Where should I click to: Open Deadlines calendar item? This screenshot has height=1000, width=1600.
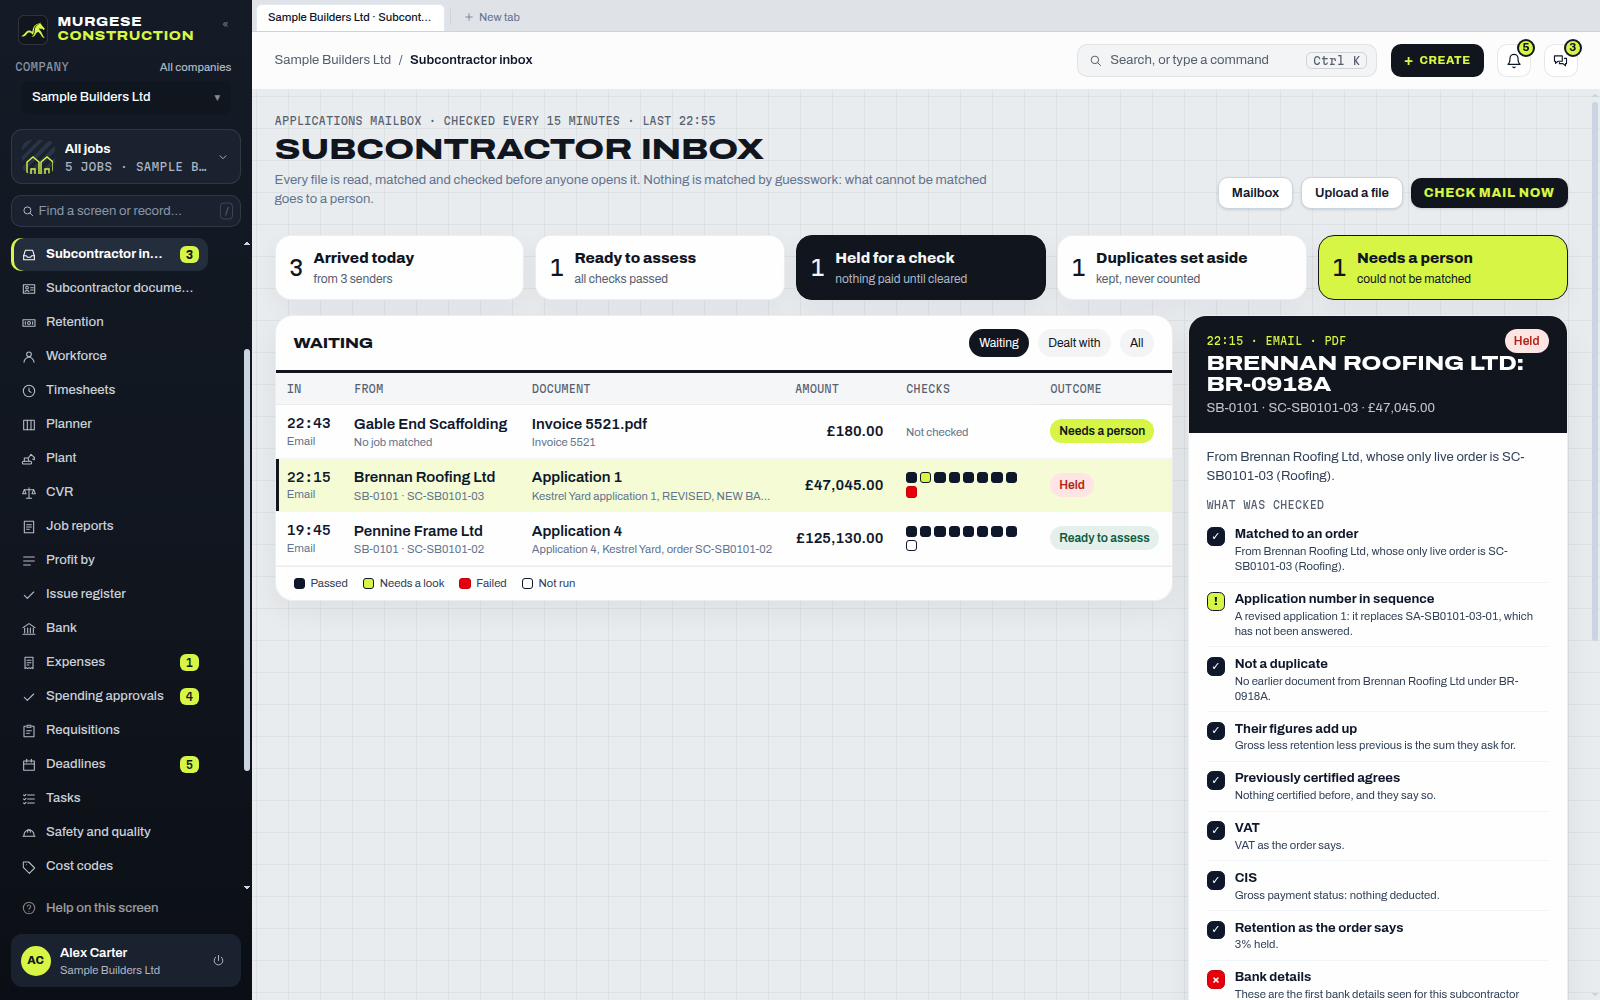[110, 764]
